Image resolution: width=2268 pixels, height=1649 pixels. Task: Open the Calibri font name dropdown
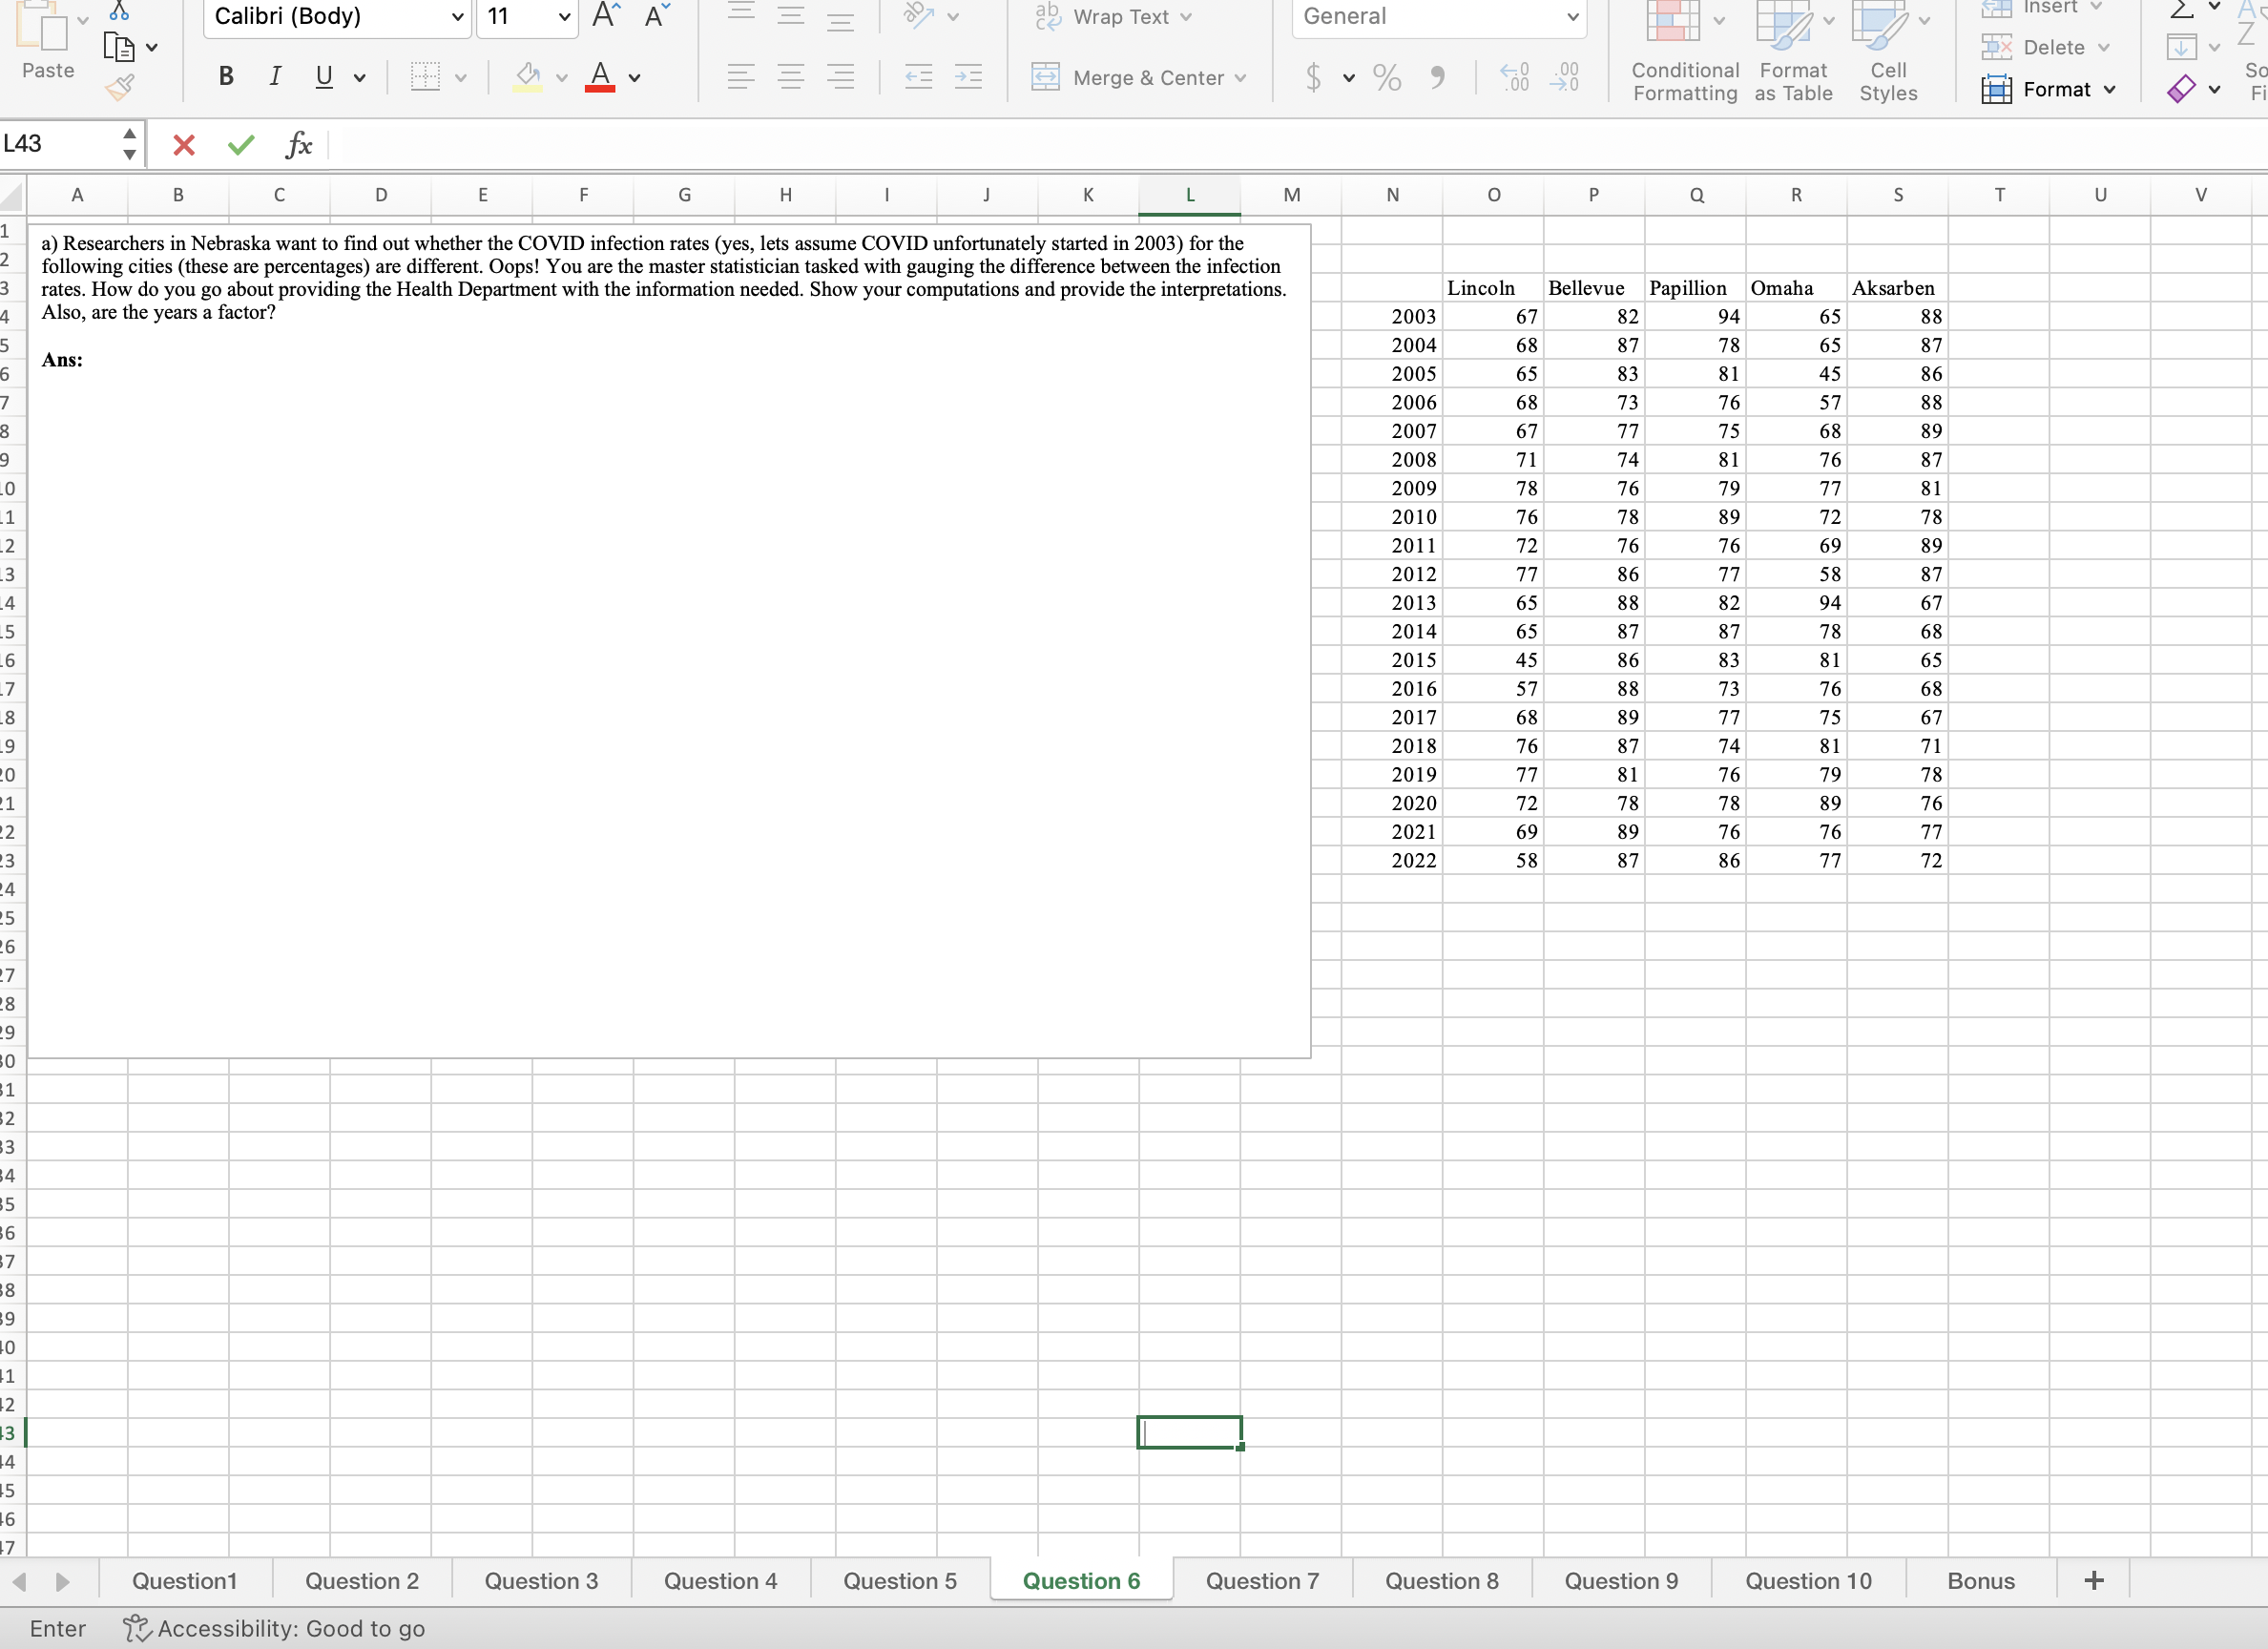pyautogui.click(x=457, y=17)
